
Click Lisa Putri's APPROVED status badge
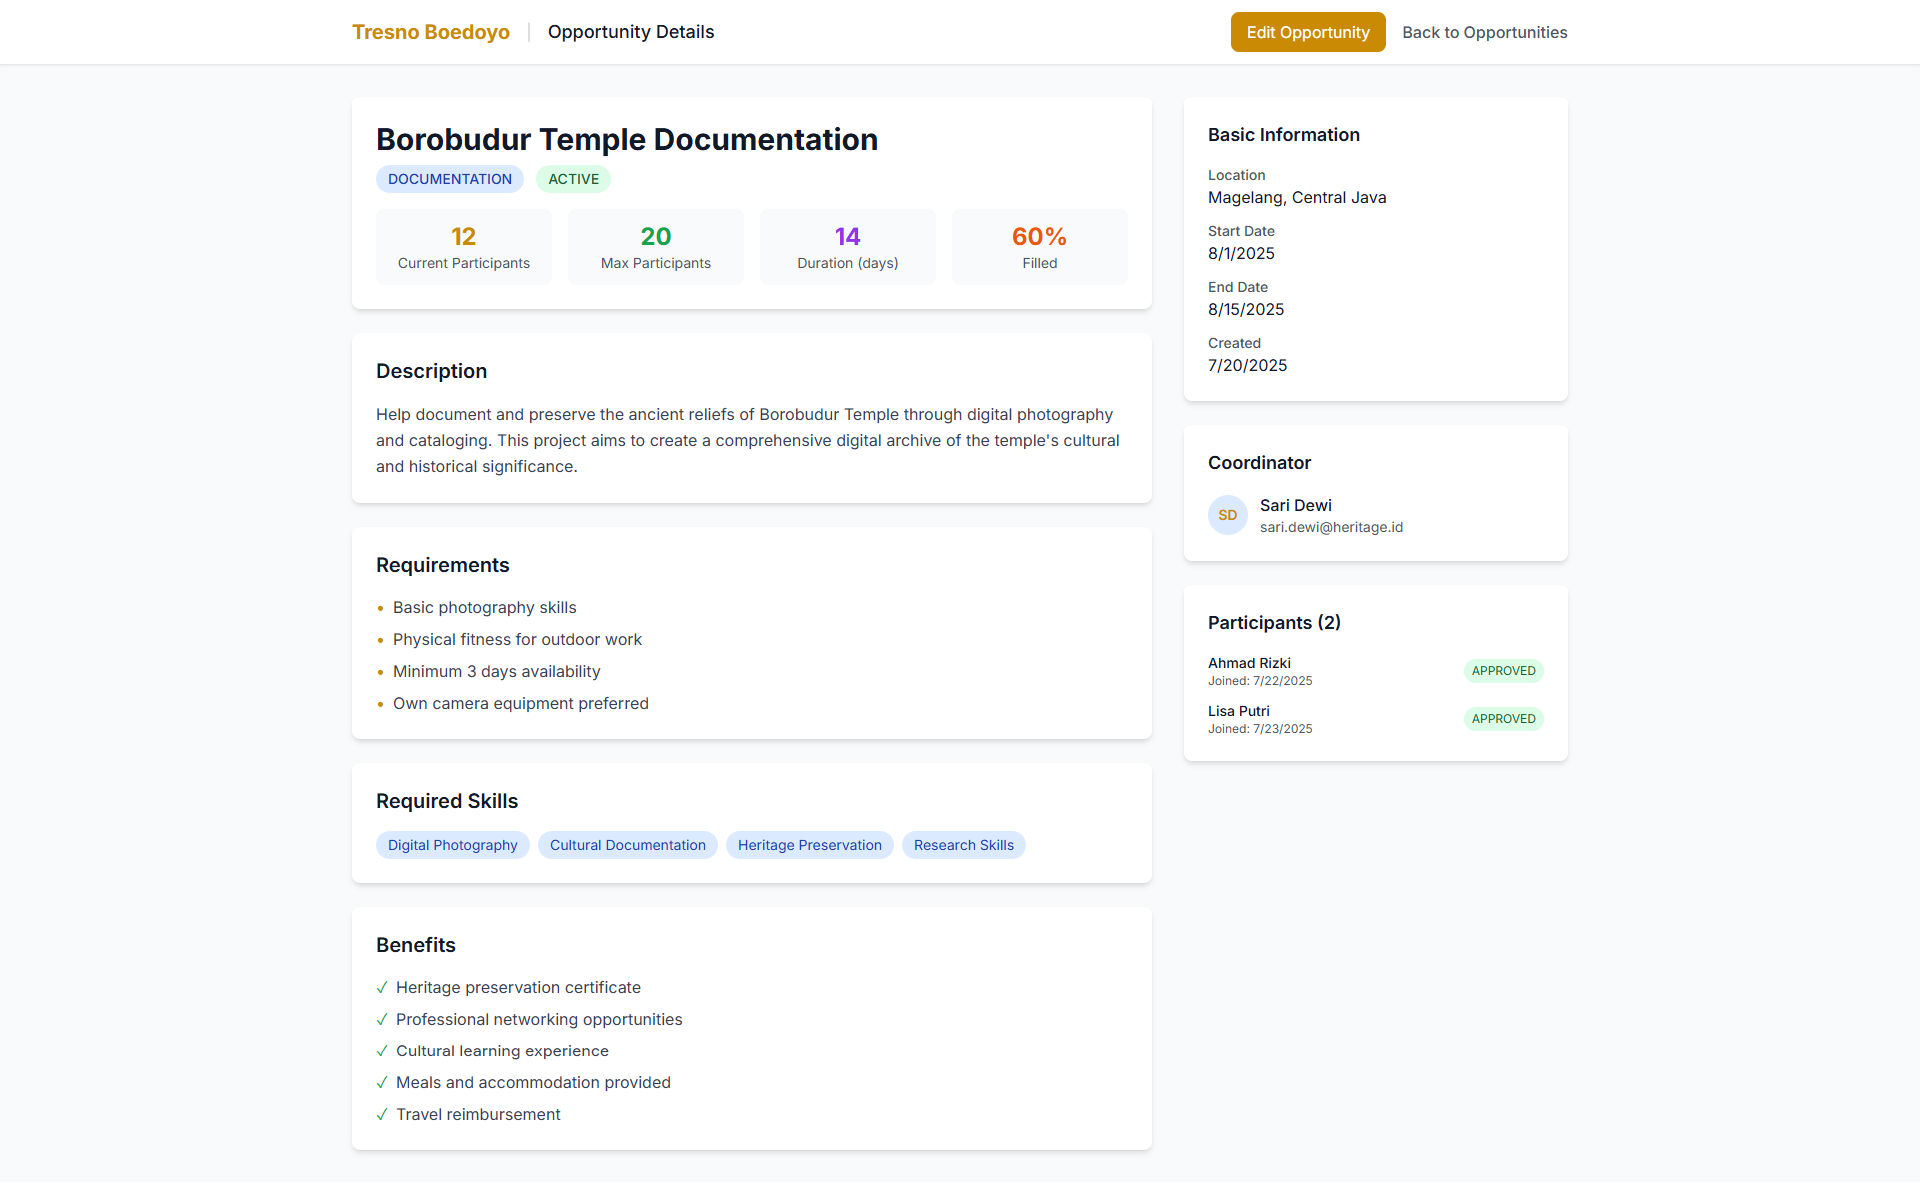[x=1503, y=719]
